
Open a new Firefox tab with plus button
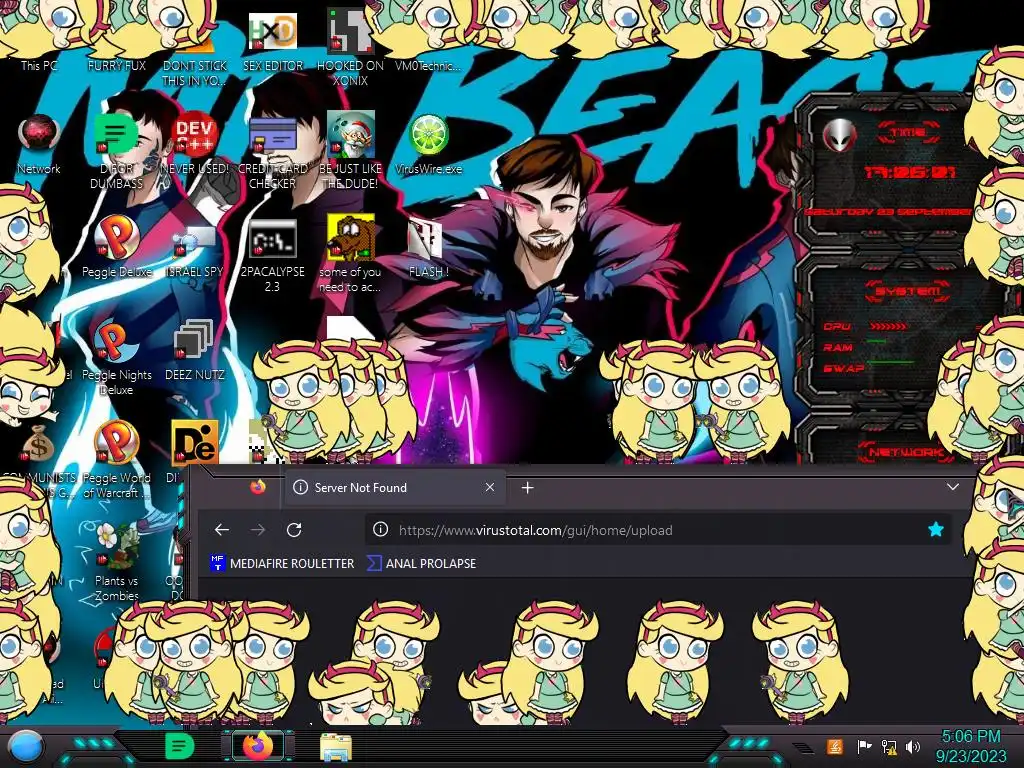(528, 488)
